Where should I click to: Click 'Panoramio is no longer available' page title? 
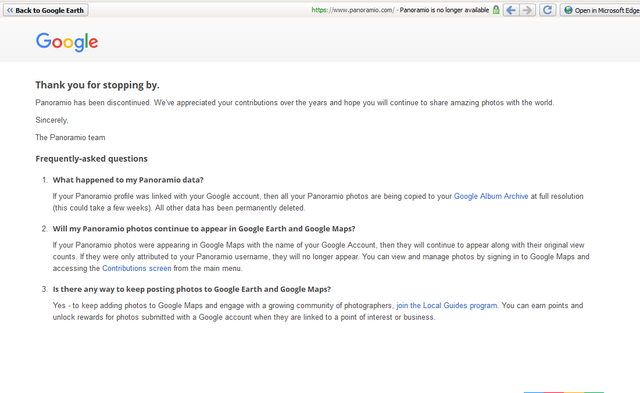[x=444, y=10]
